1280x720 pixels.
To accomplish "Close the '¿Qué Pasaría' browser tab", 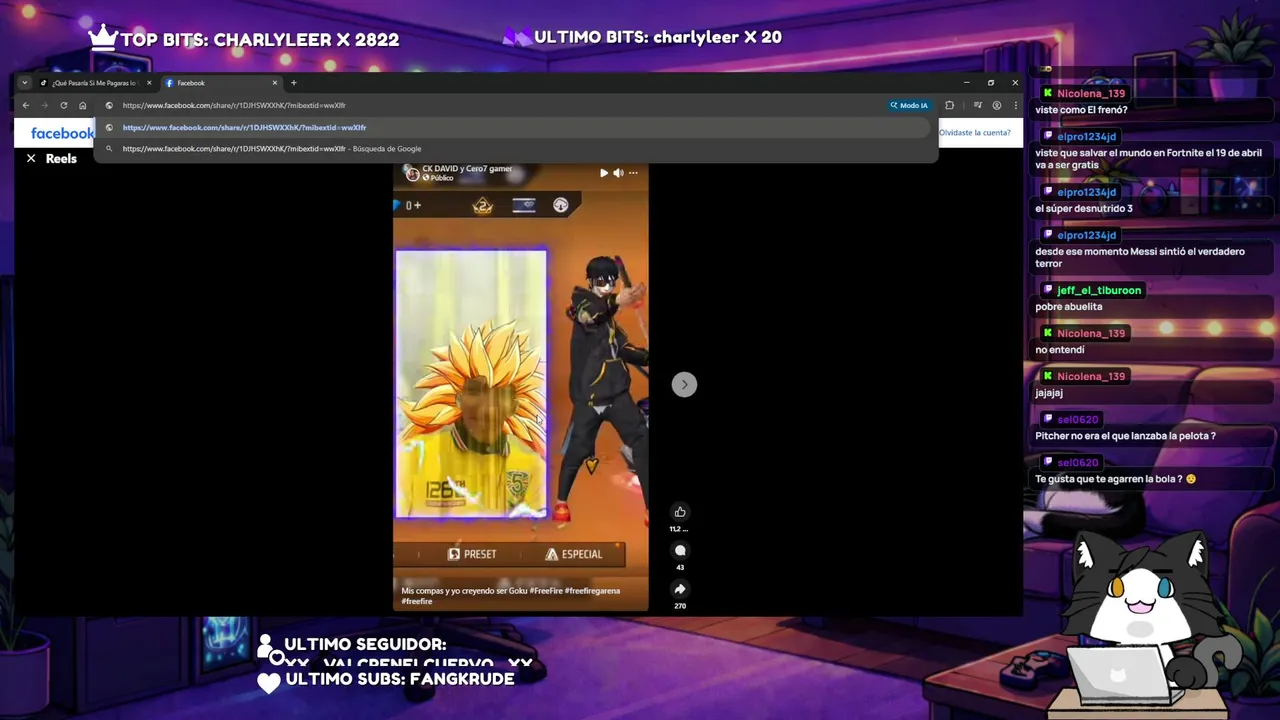I will click(149, 83).
